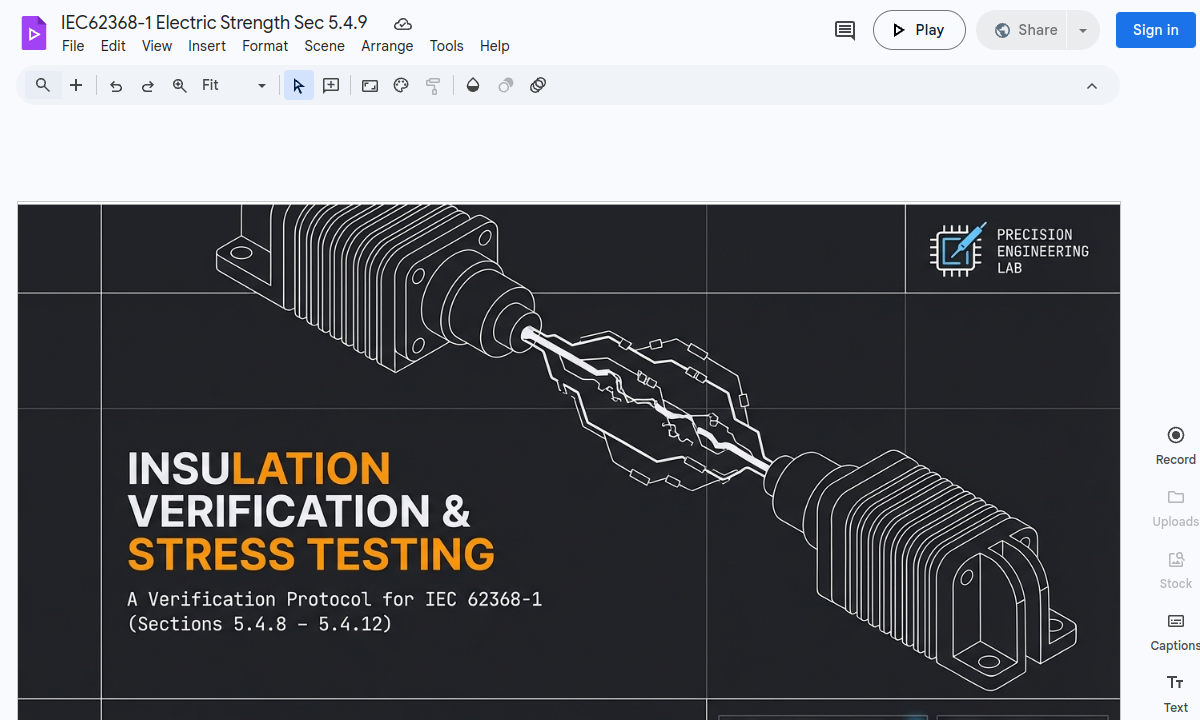Click the search menus magnifier icon
This screenshot has width=1200, height=720.
tap(43, 86)
